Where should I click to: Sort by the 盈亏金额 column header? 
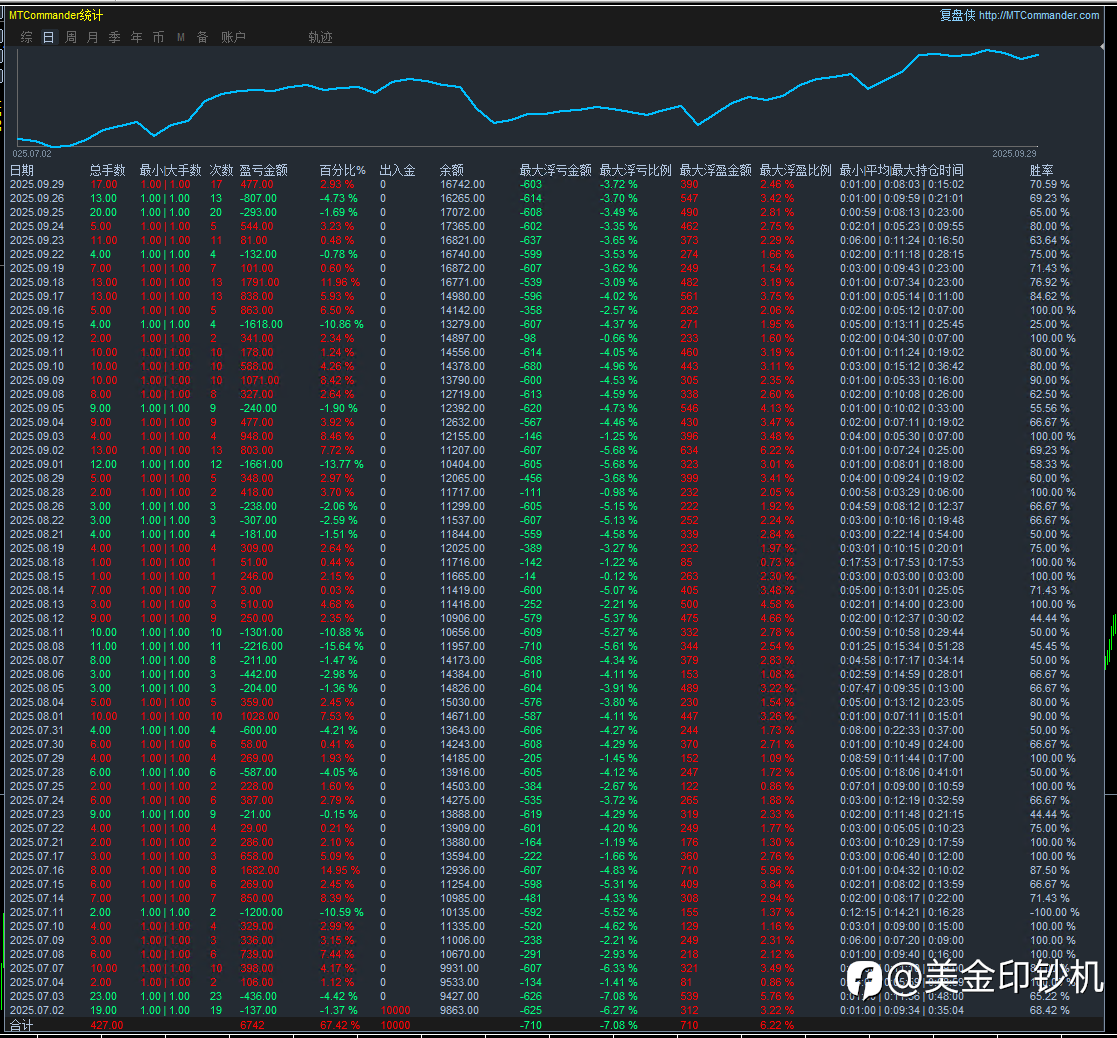[264, 171]
